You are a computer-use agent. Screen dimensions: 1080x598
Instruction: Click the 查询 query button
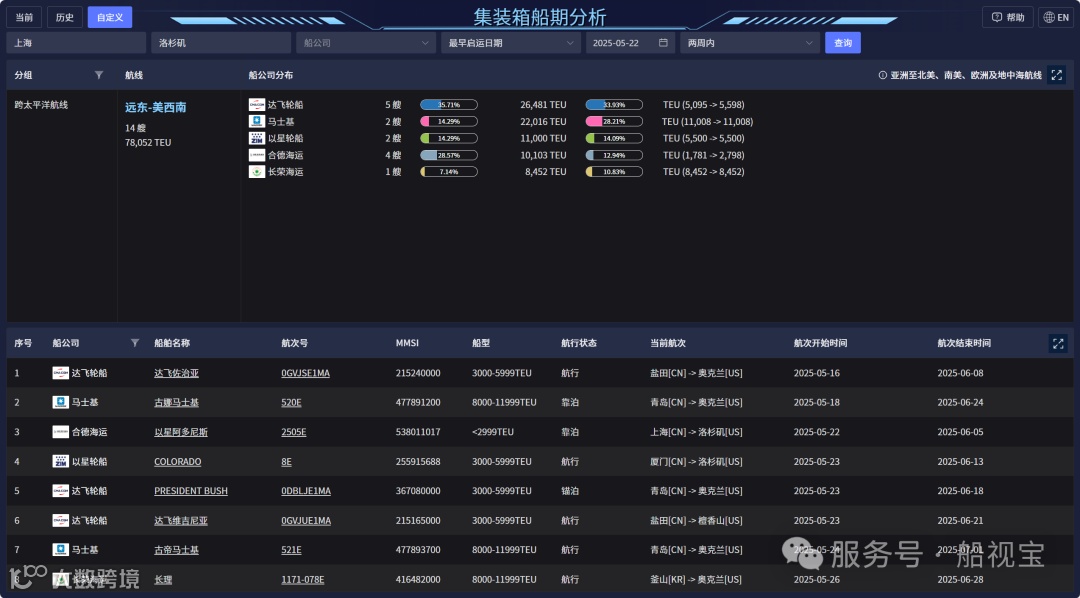point(843,43)
